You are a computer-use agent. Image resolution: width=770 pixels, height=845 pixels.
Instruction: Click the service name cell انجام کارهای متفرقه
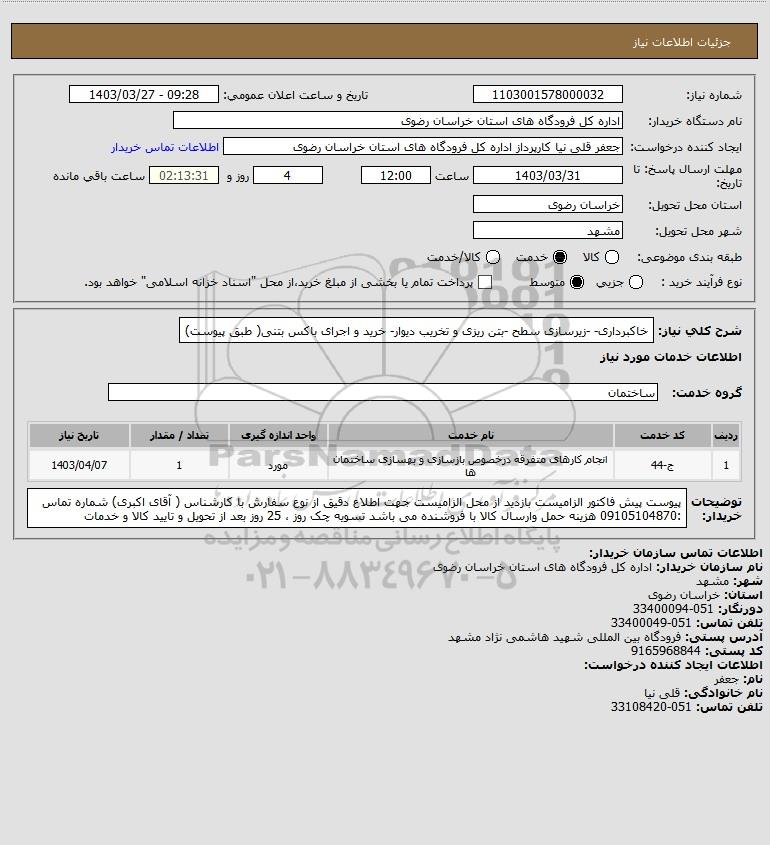(470, 465)
